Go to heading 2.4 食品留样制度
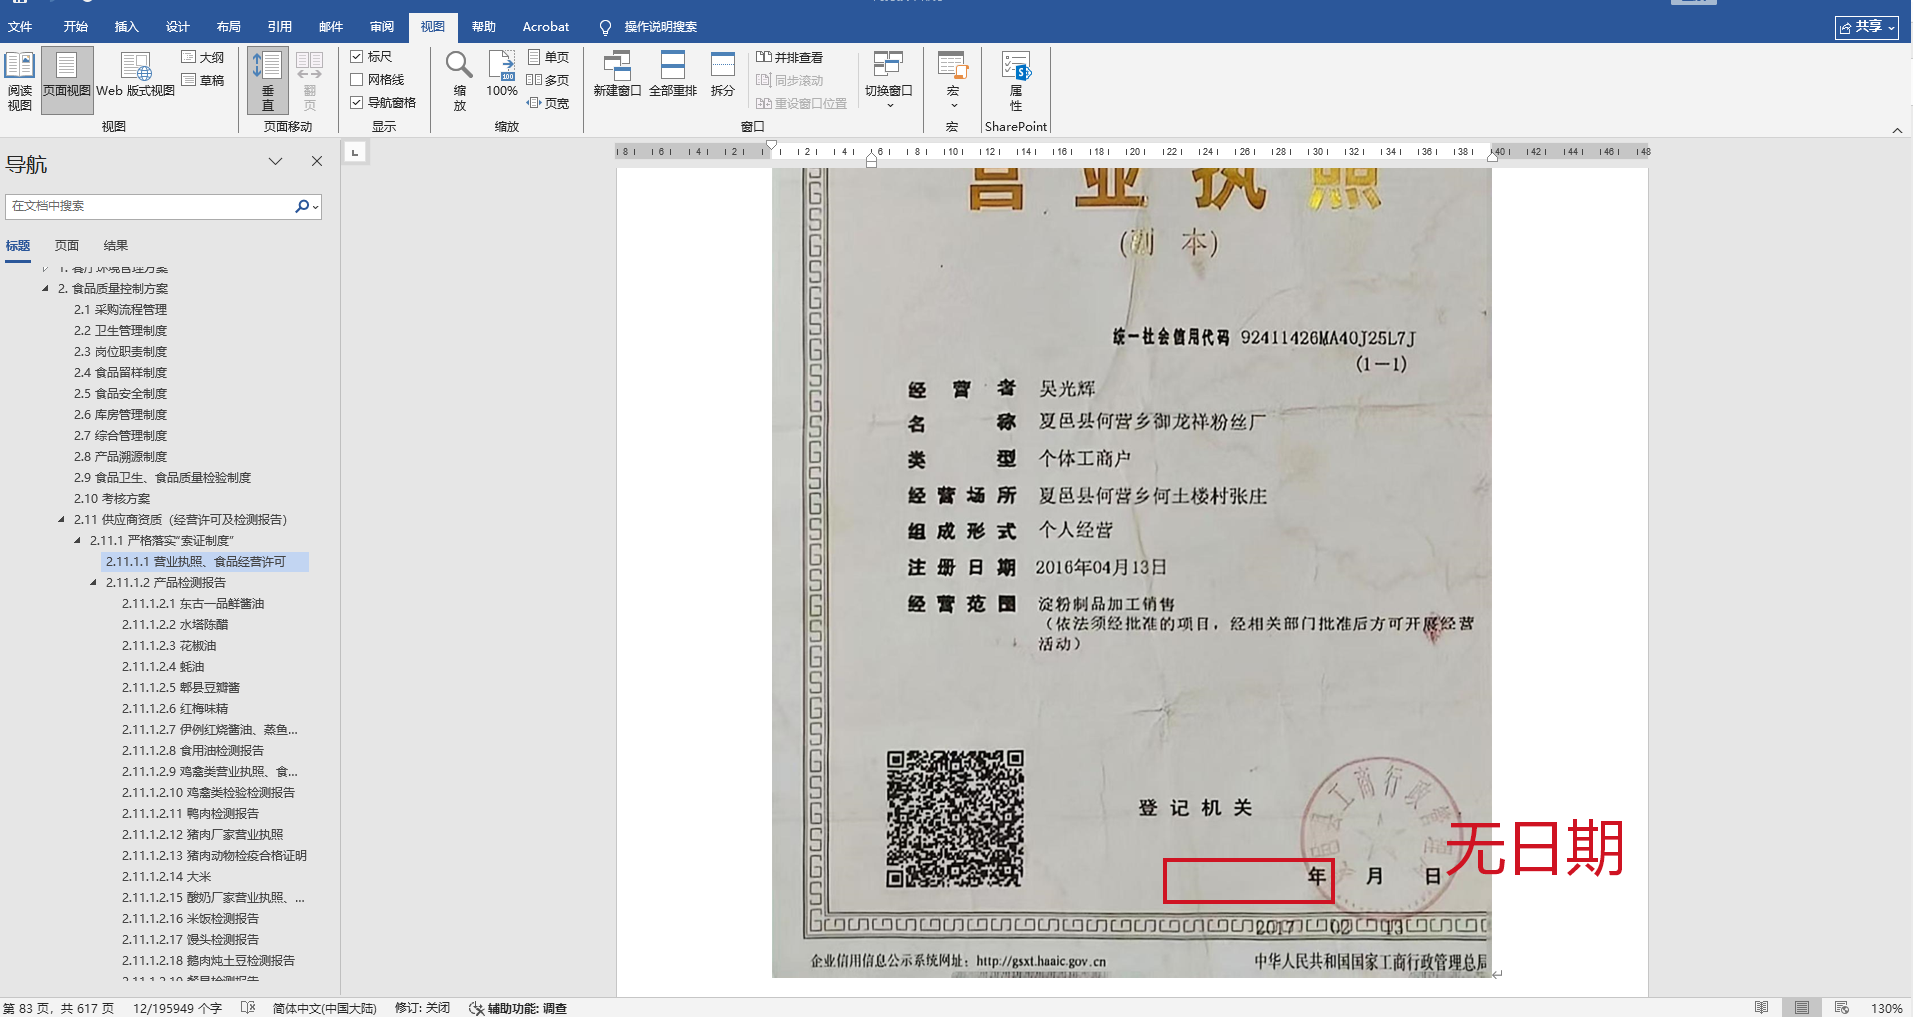 (x=120, y=373)
